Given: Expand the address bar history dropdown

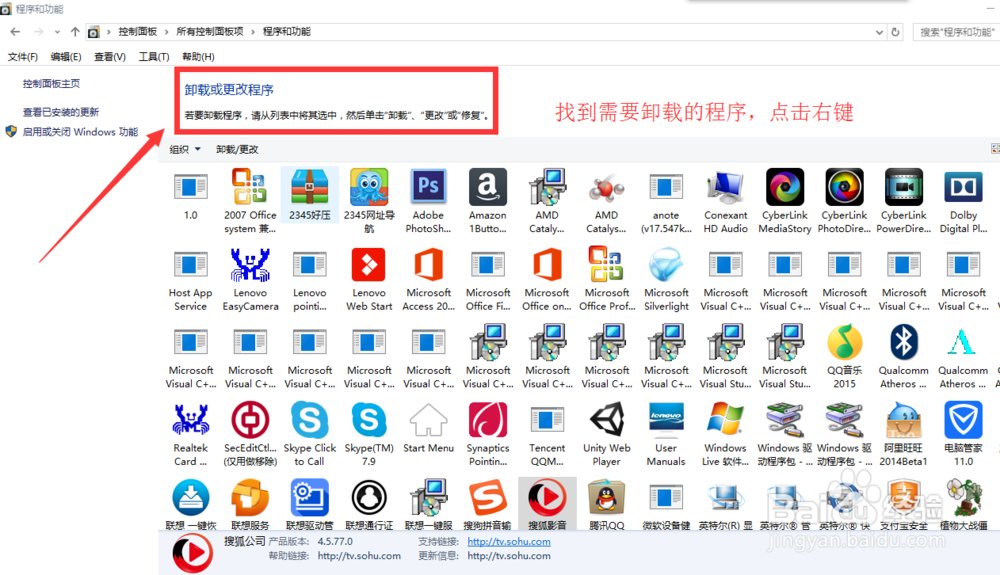Looking at the screenshot, I should tap(879, 32).
